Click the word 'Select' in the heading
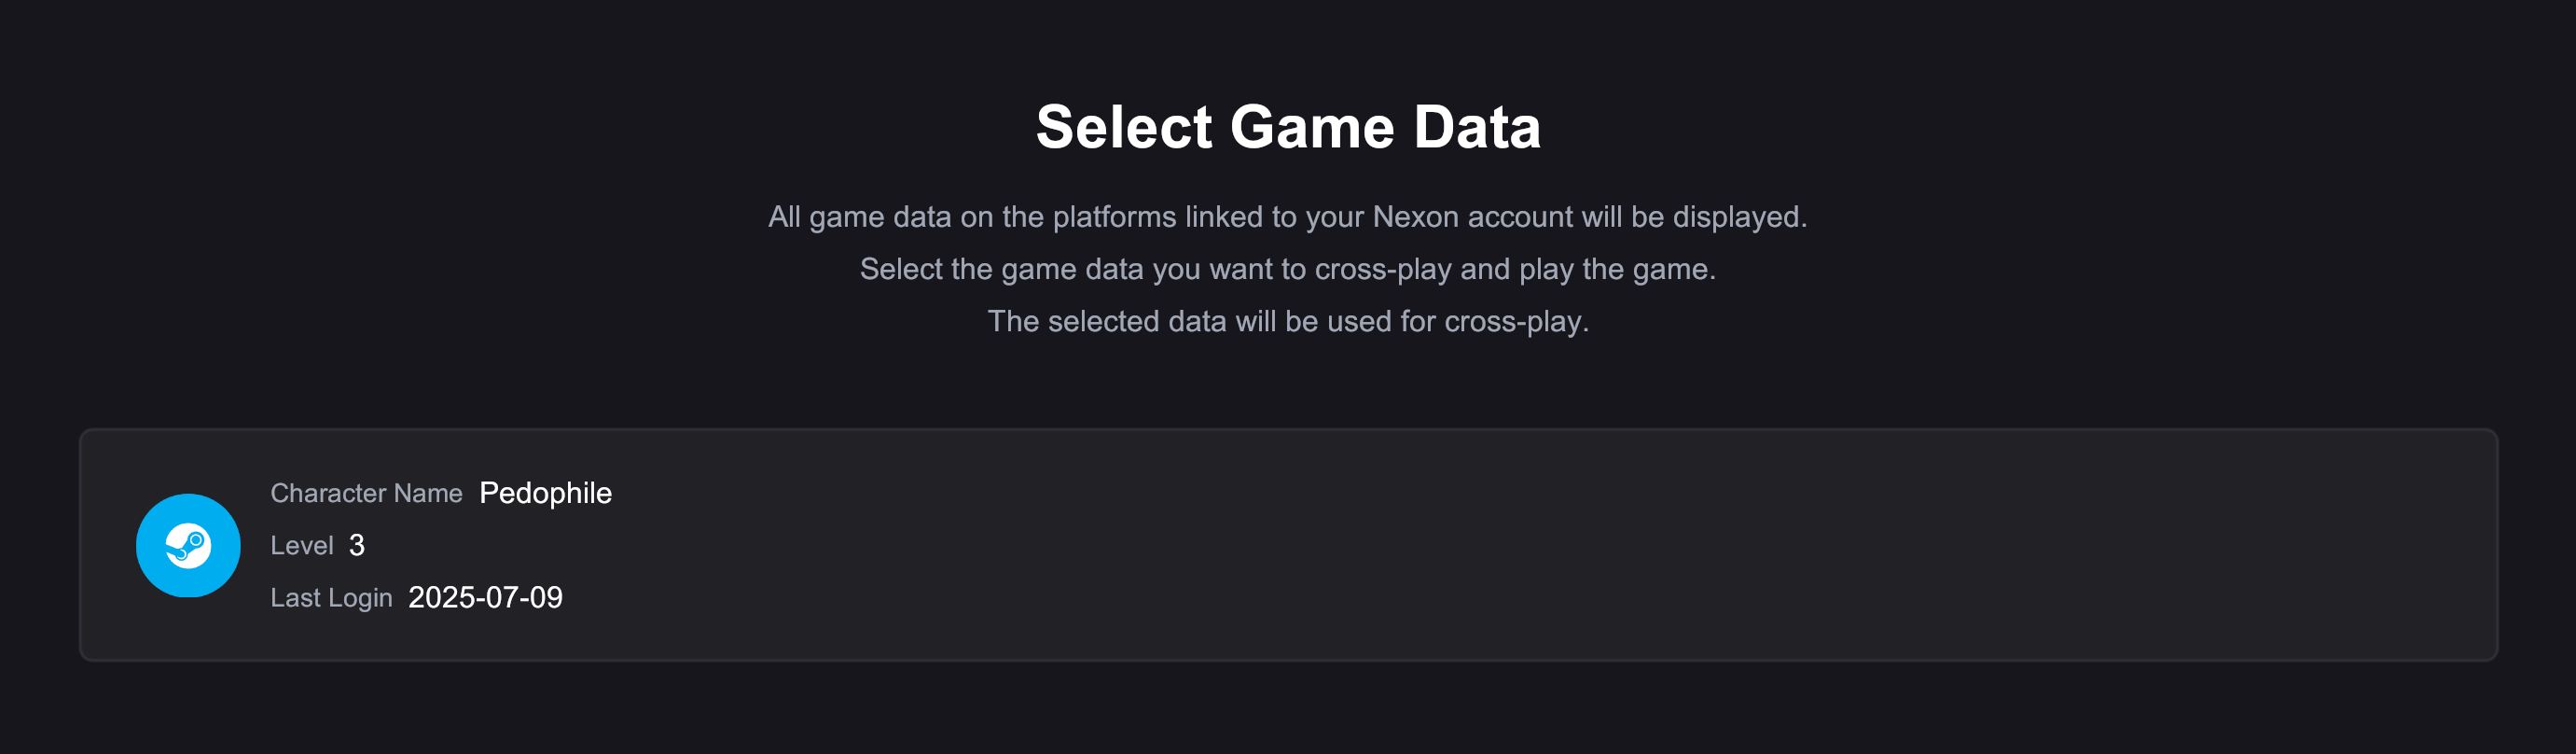The height and width of the screenshot is (754, 2576). click(1124, 127)
